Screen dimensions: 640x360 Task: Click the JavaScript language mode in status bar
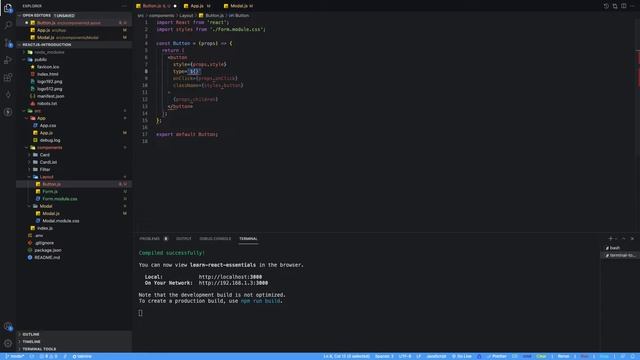[436, 356]
